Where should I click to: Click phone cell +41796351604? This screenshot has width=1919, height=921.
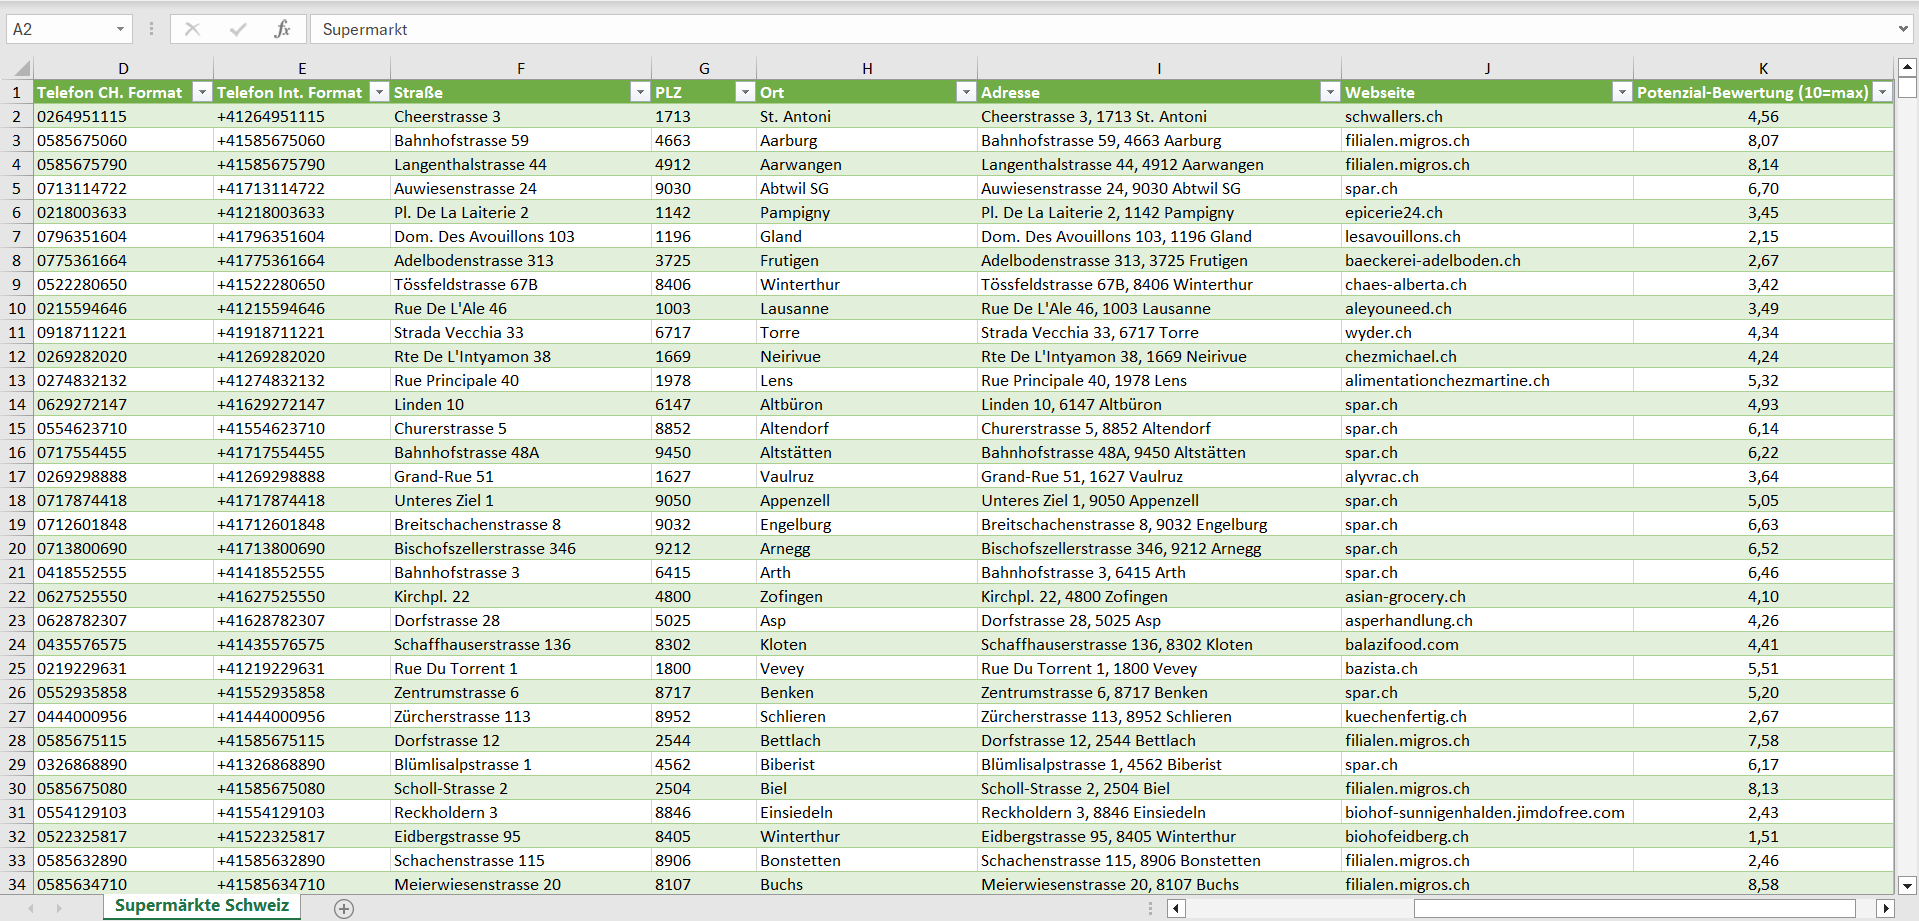(302, 236)
